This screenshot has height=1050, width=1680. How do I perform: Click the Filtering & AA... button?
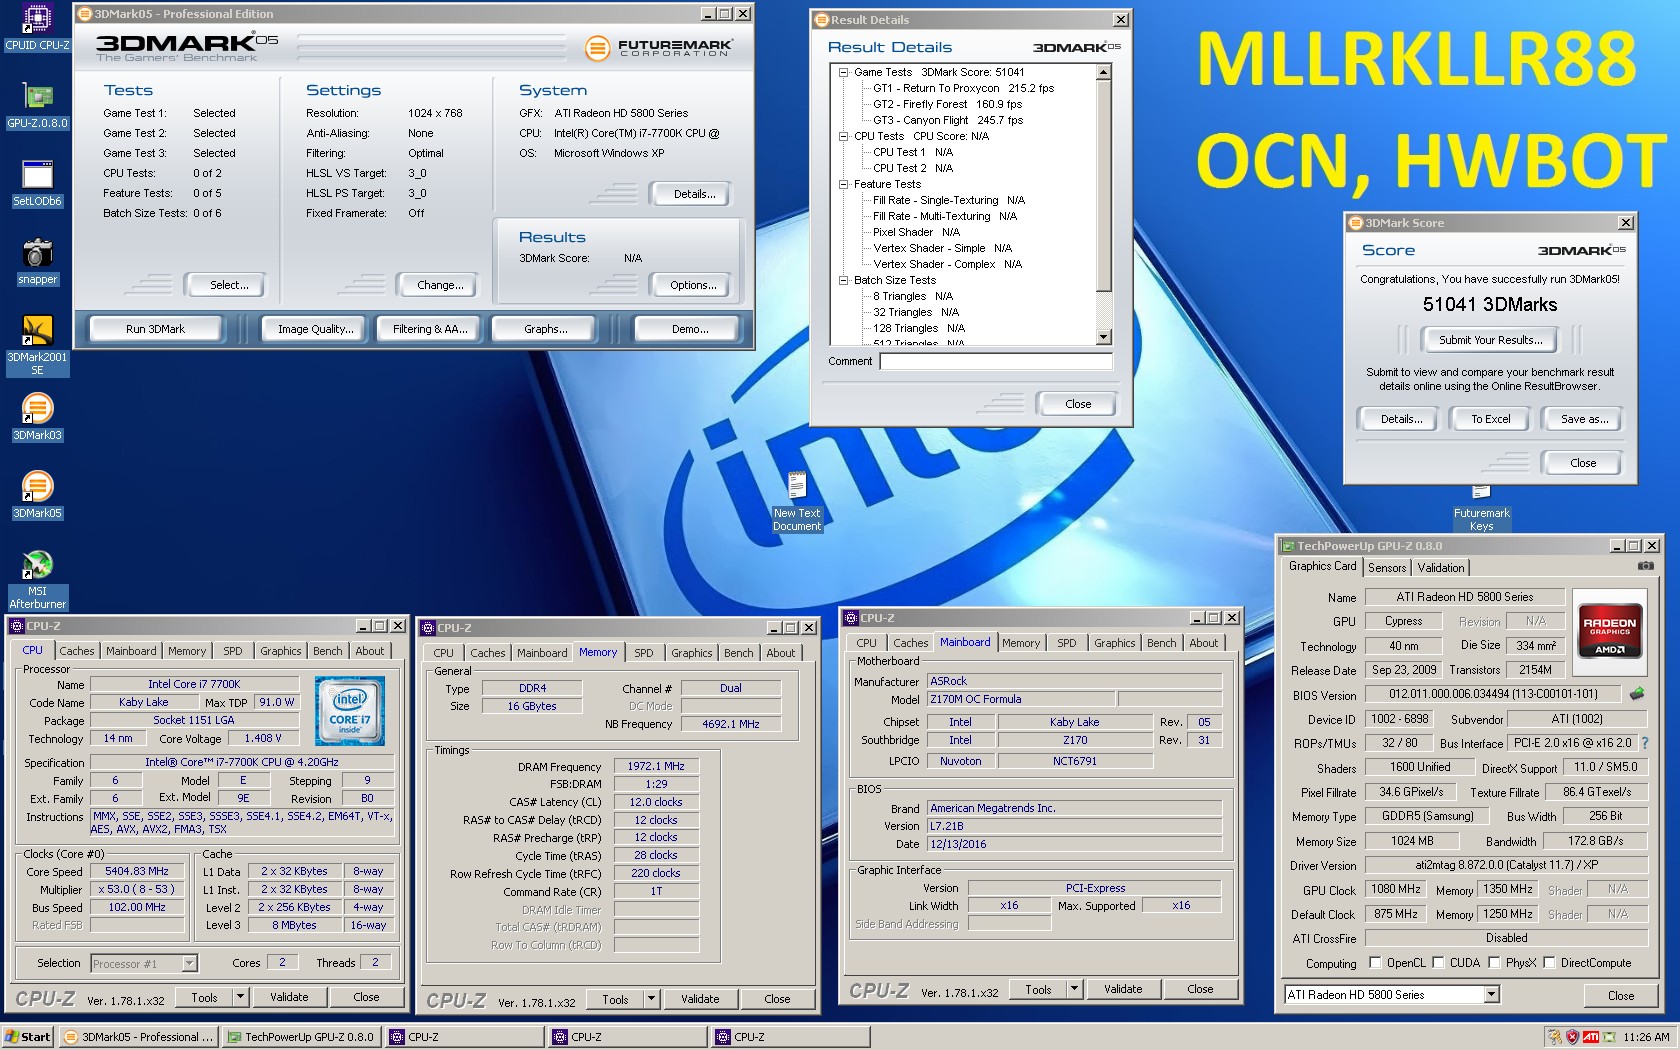[x=430, y=329]
